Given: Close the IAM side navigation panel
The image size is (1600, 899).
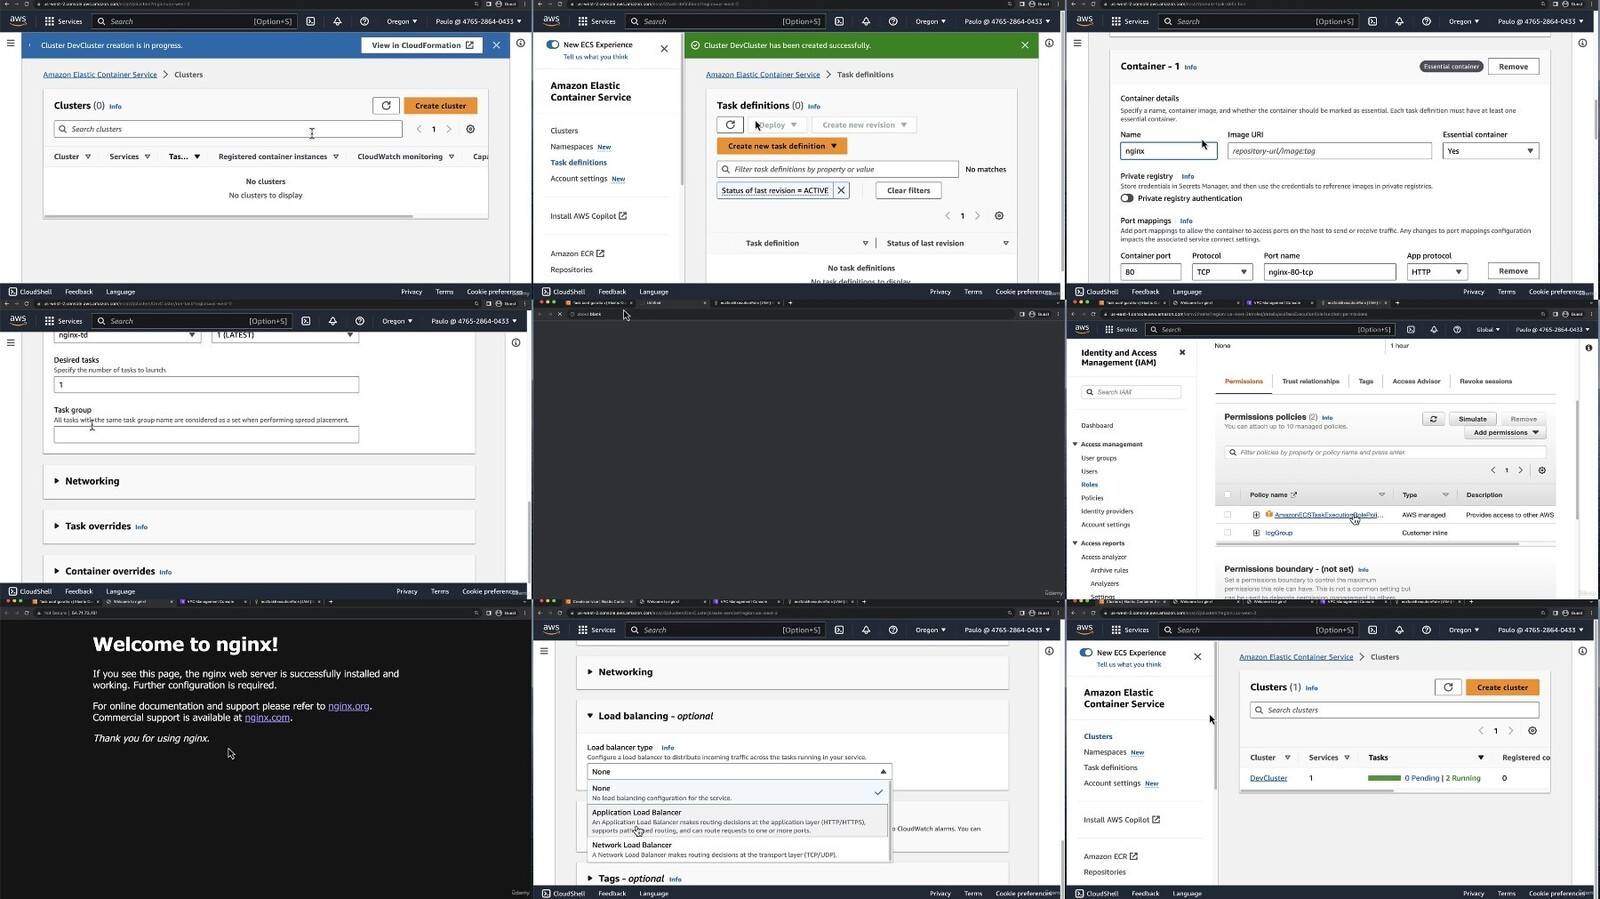Looking at the screenshot, I should [1182, 352].
